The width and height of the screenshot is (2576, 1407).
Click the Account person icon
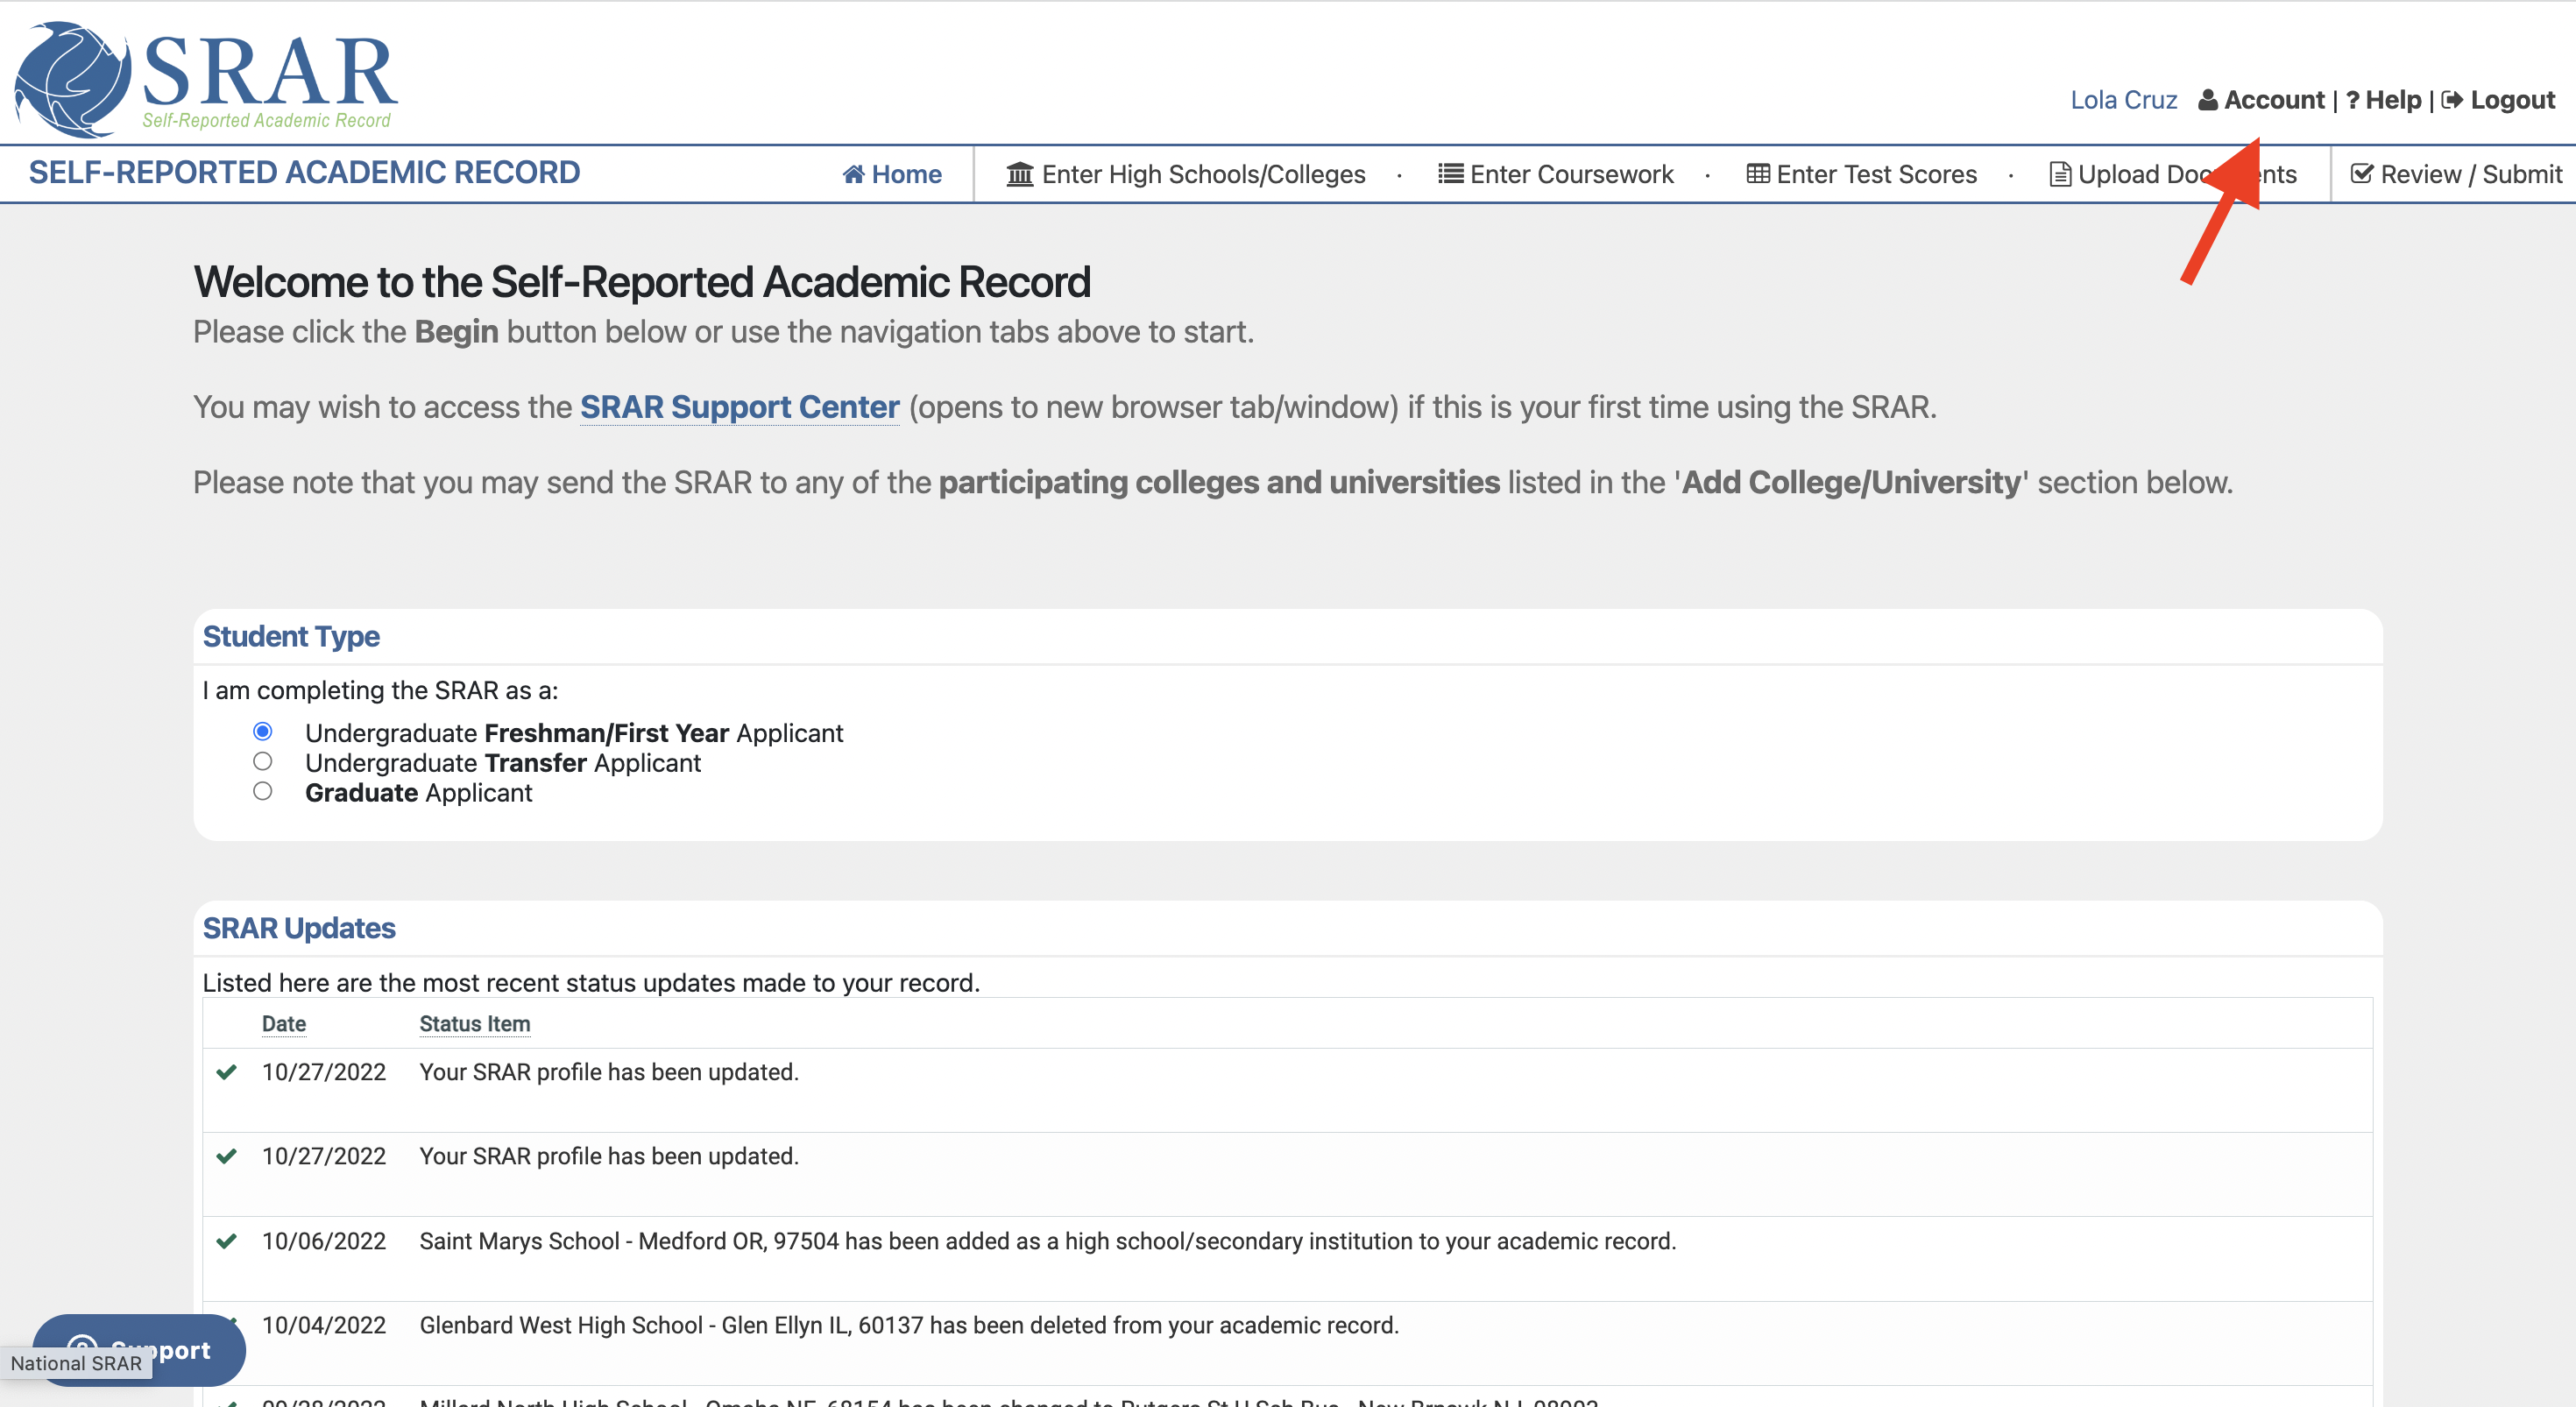click(x=2208, y=100)
